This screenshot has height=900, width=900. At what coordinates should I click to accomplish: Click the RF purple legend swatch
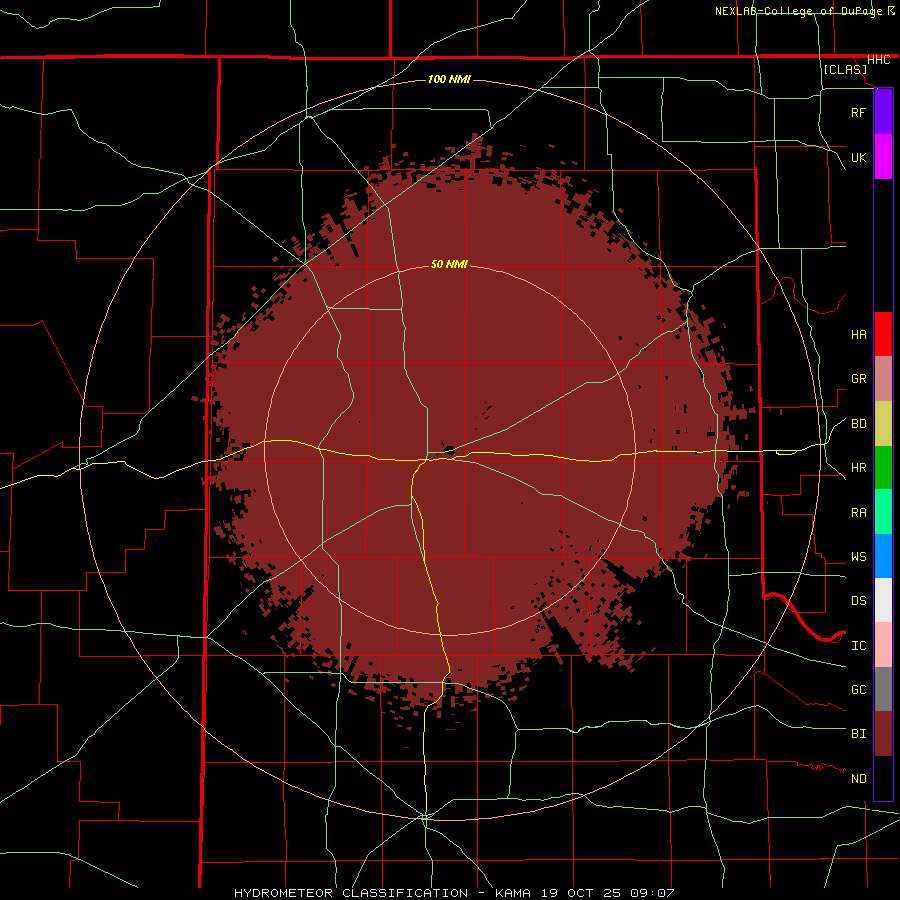pyautogui.click(x=883, y=112)
